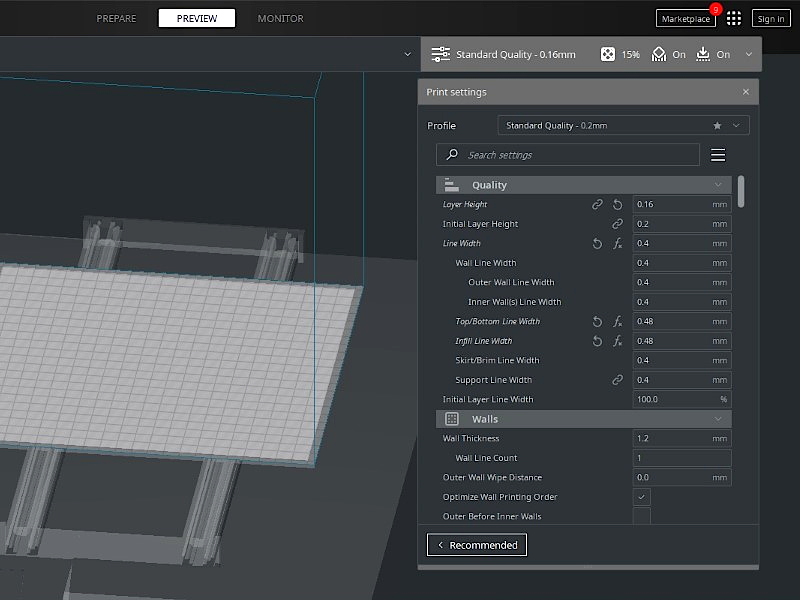Screen dimensions: 800x600
Task: Click the Infill Line Width fx icon
Action: coord(617,341)
